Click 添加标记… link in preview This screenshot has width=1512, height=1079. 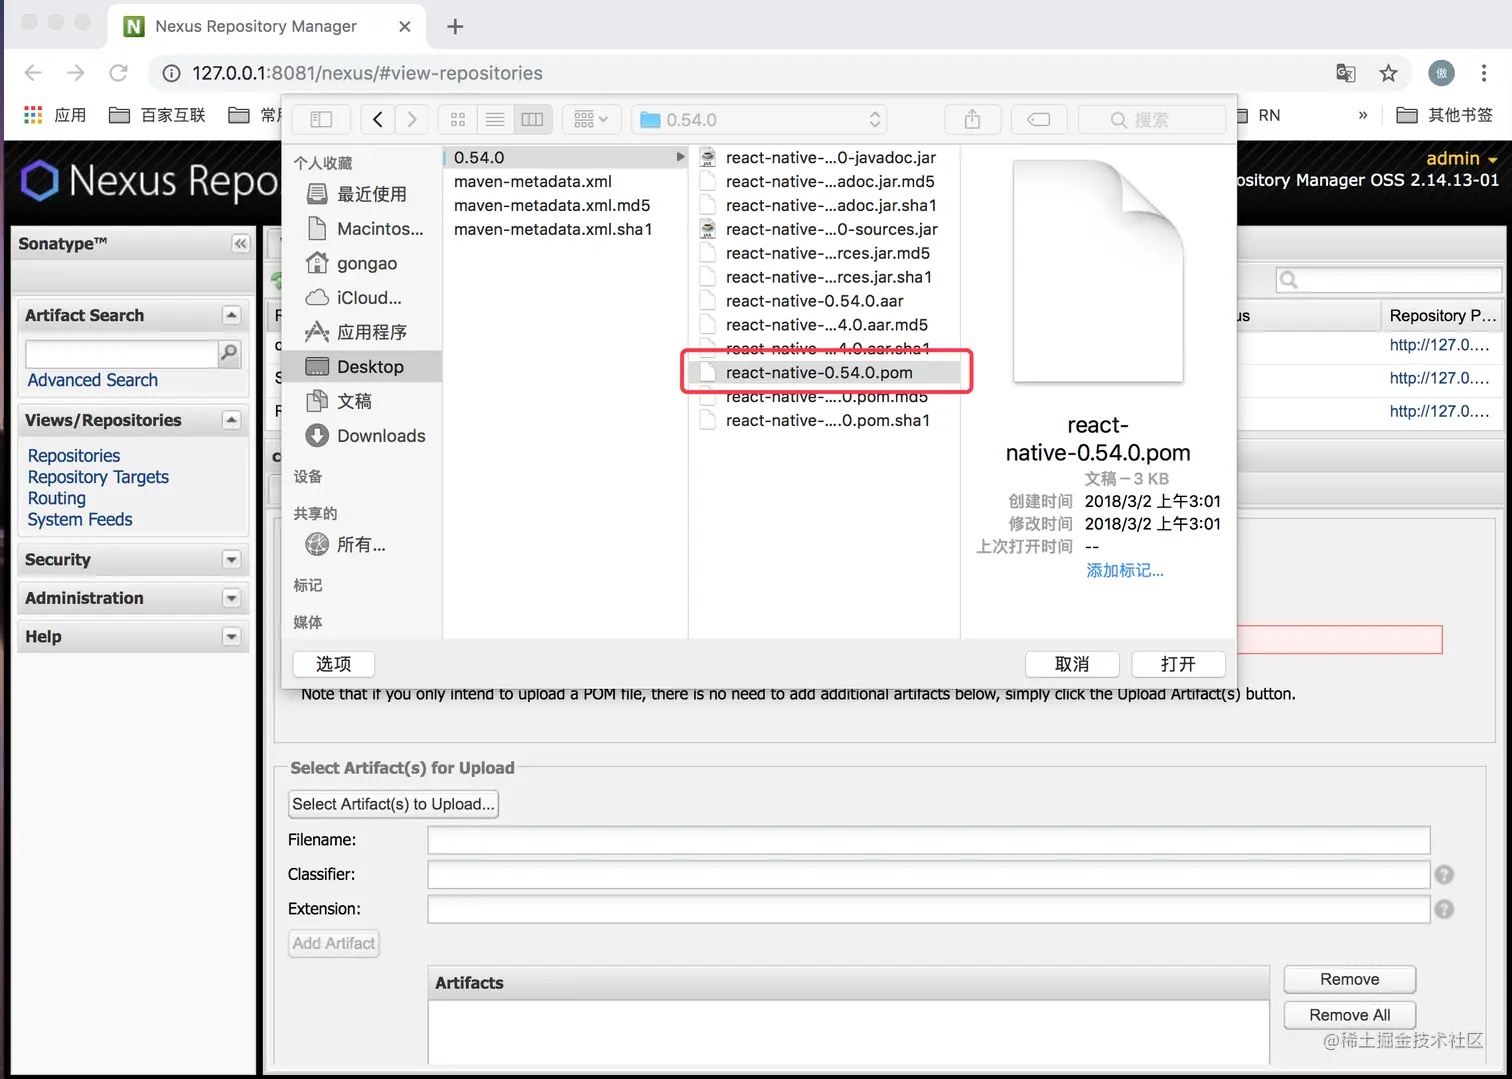click(1125, 570)
